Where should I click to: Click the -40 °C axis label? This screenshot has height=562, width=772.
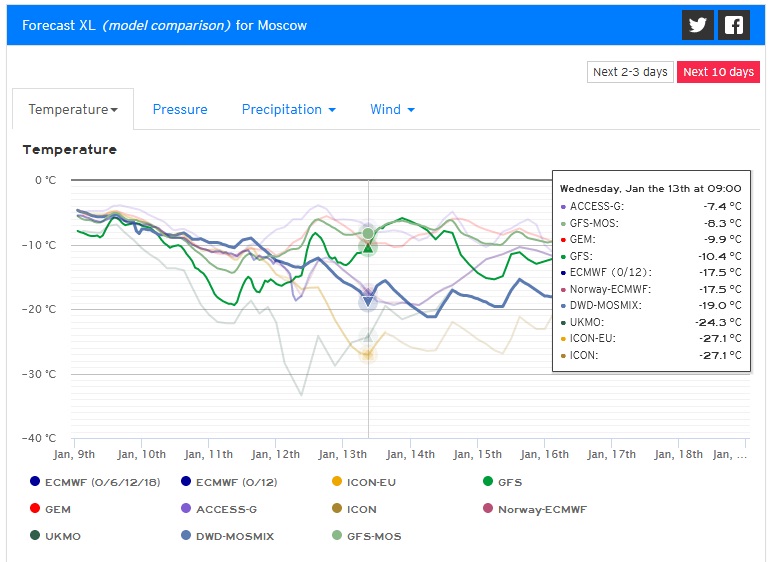(x=39, y=438)
